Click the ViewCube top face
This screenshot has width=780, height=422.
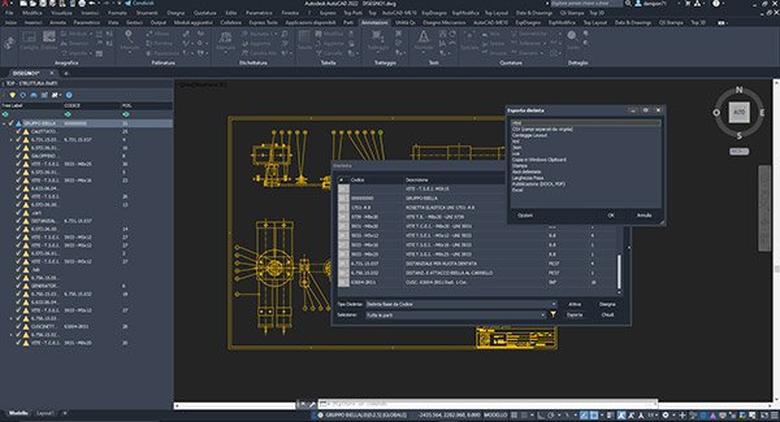[739, 113]
